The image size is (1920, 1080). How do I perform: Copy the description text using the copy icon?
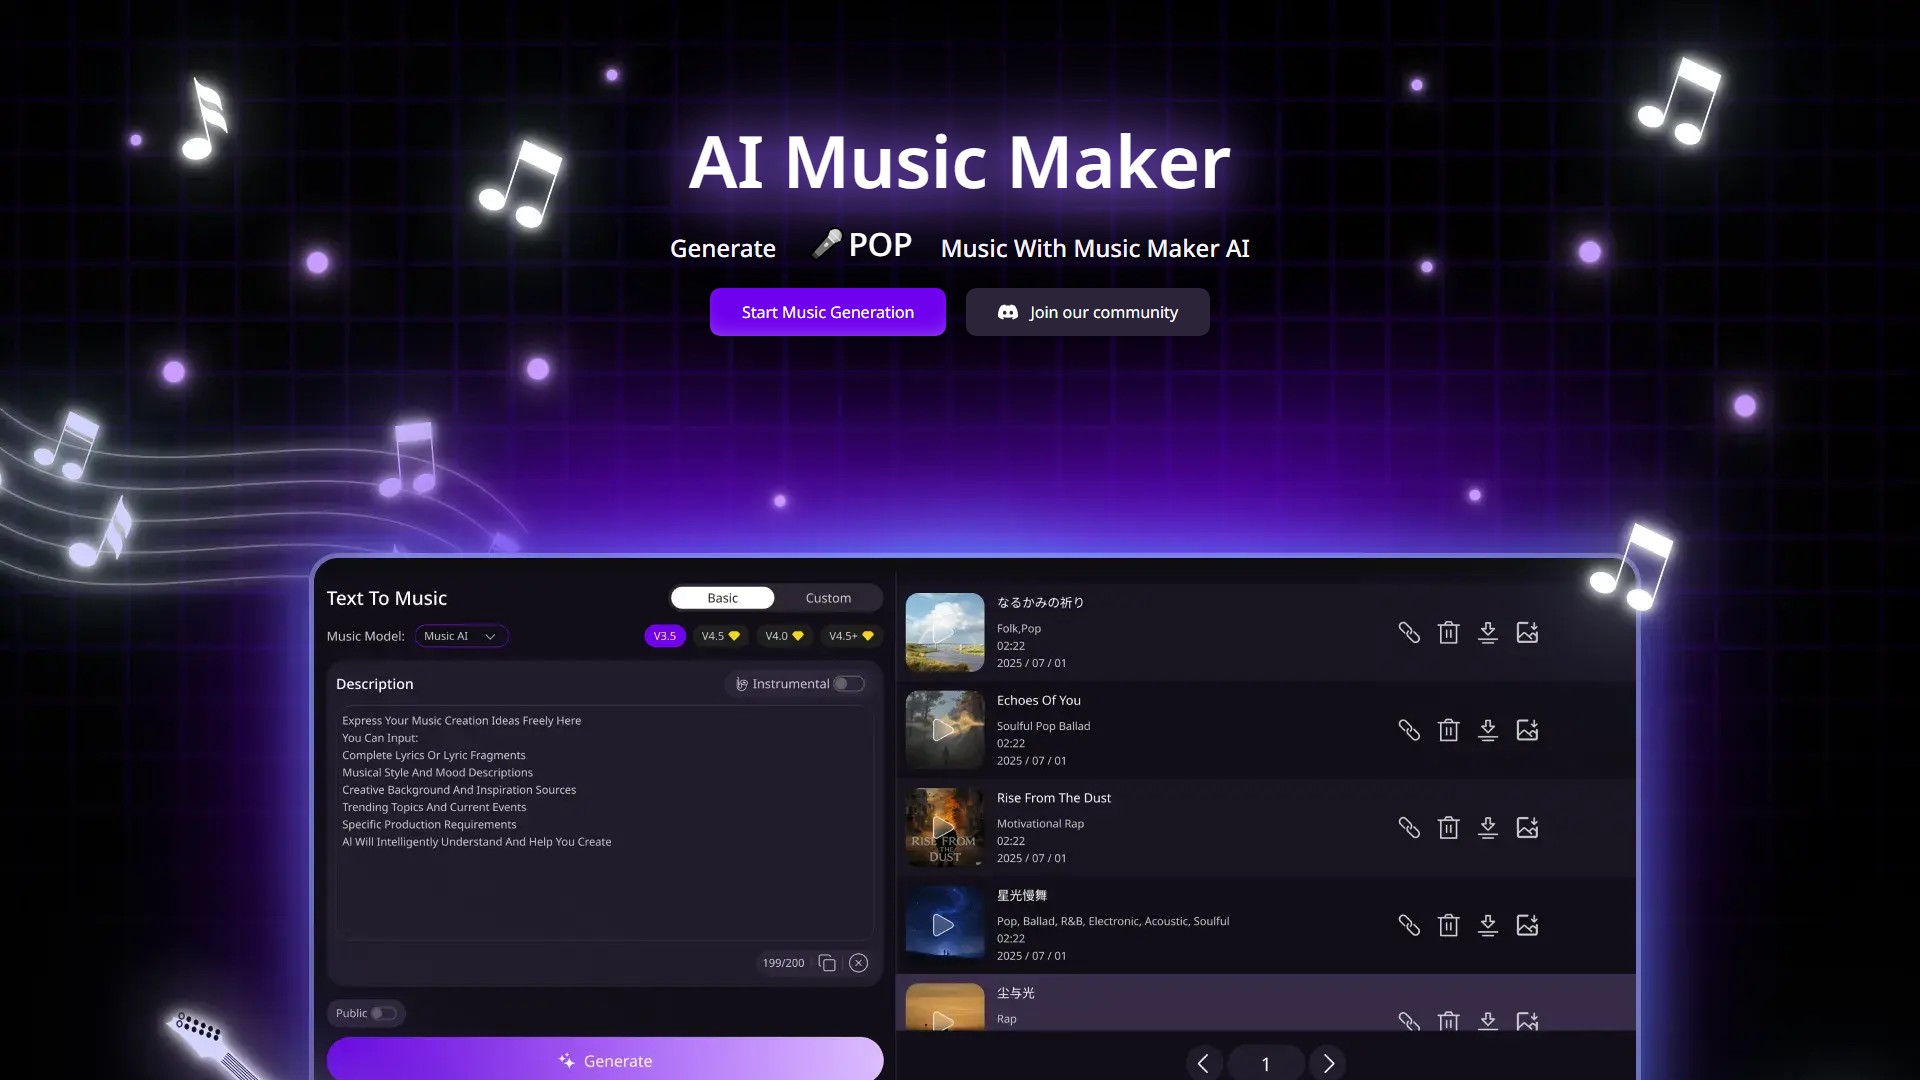[828, 962]
